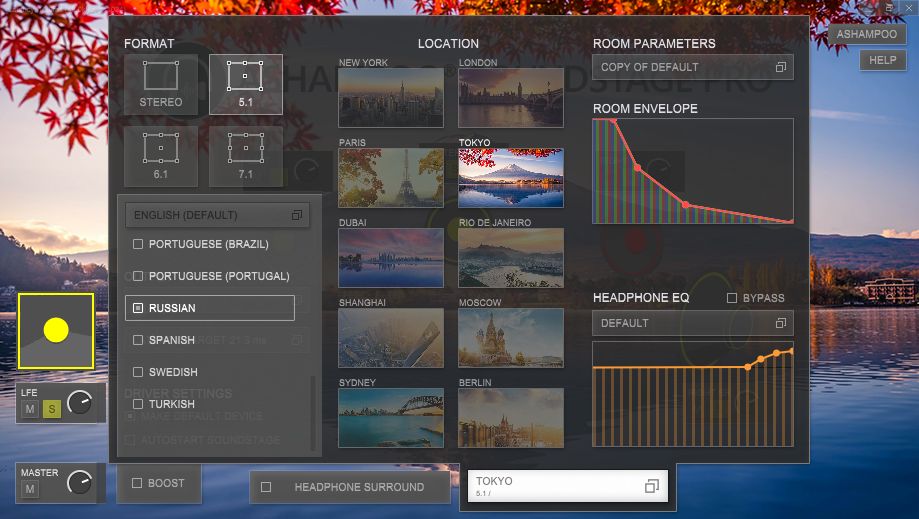
Task: Click the MASTER volume knob
Action: 79,482
